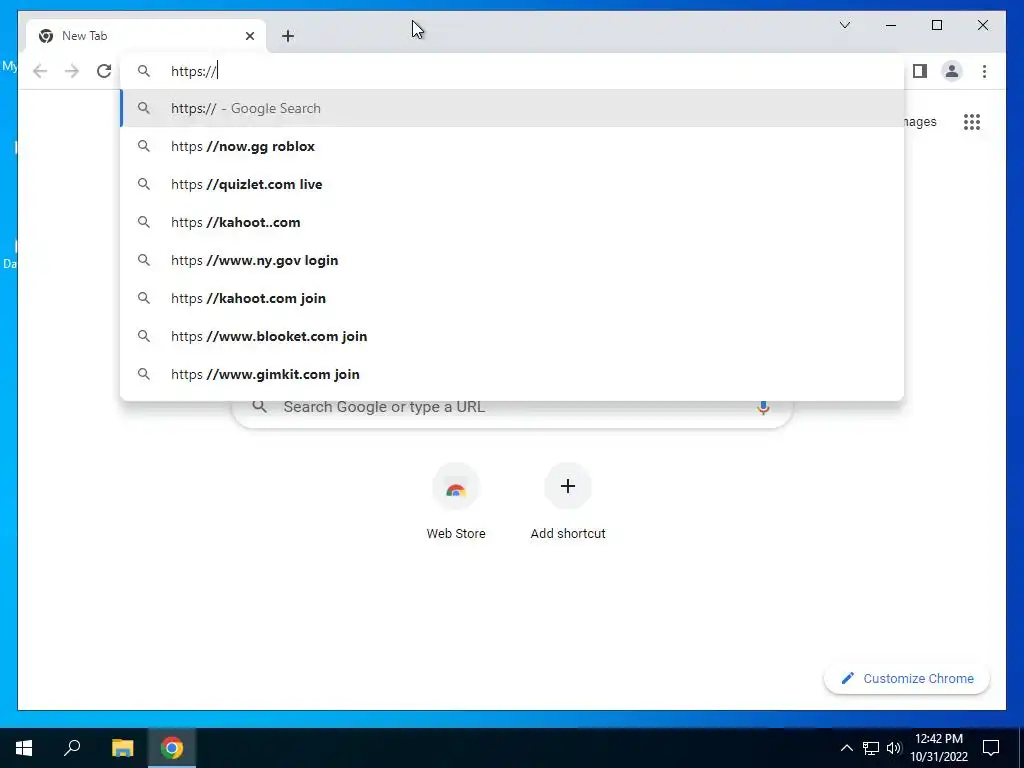
Task: Open the side panel icon
Action: pyautogui.click(x=920, y=71)
